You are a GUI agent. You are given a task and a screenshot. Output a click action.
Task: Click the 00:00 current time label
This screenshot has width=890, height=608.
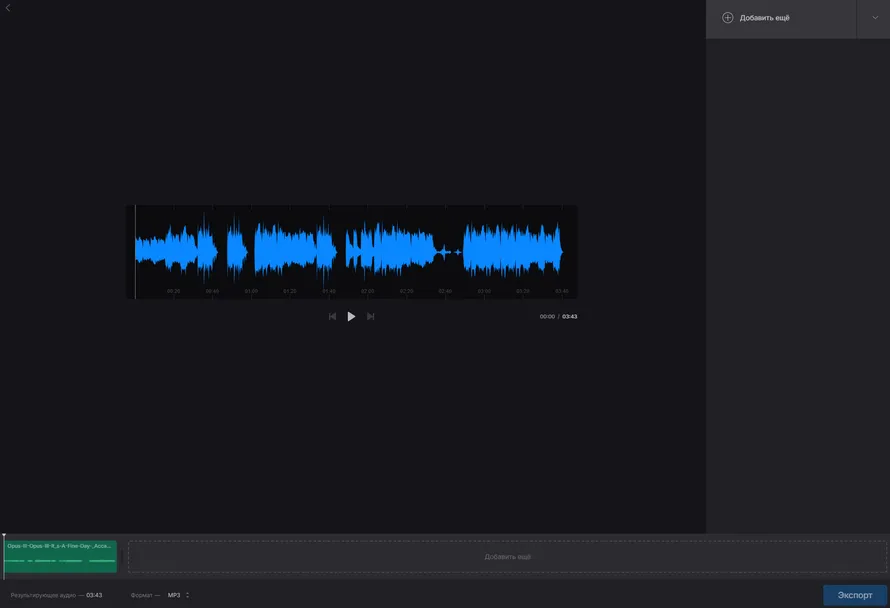(547, 316)
